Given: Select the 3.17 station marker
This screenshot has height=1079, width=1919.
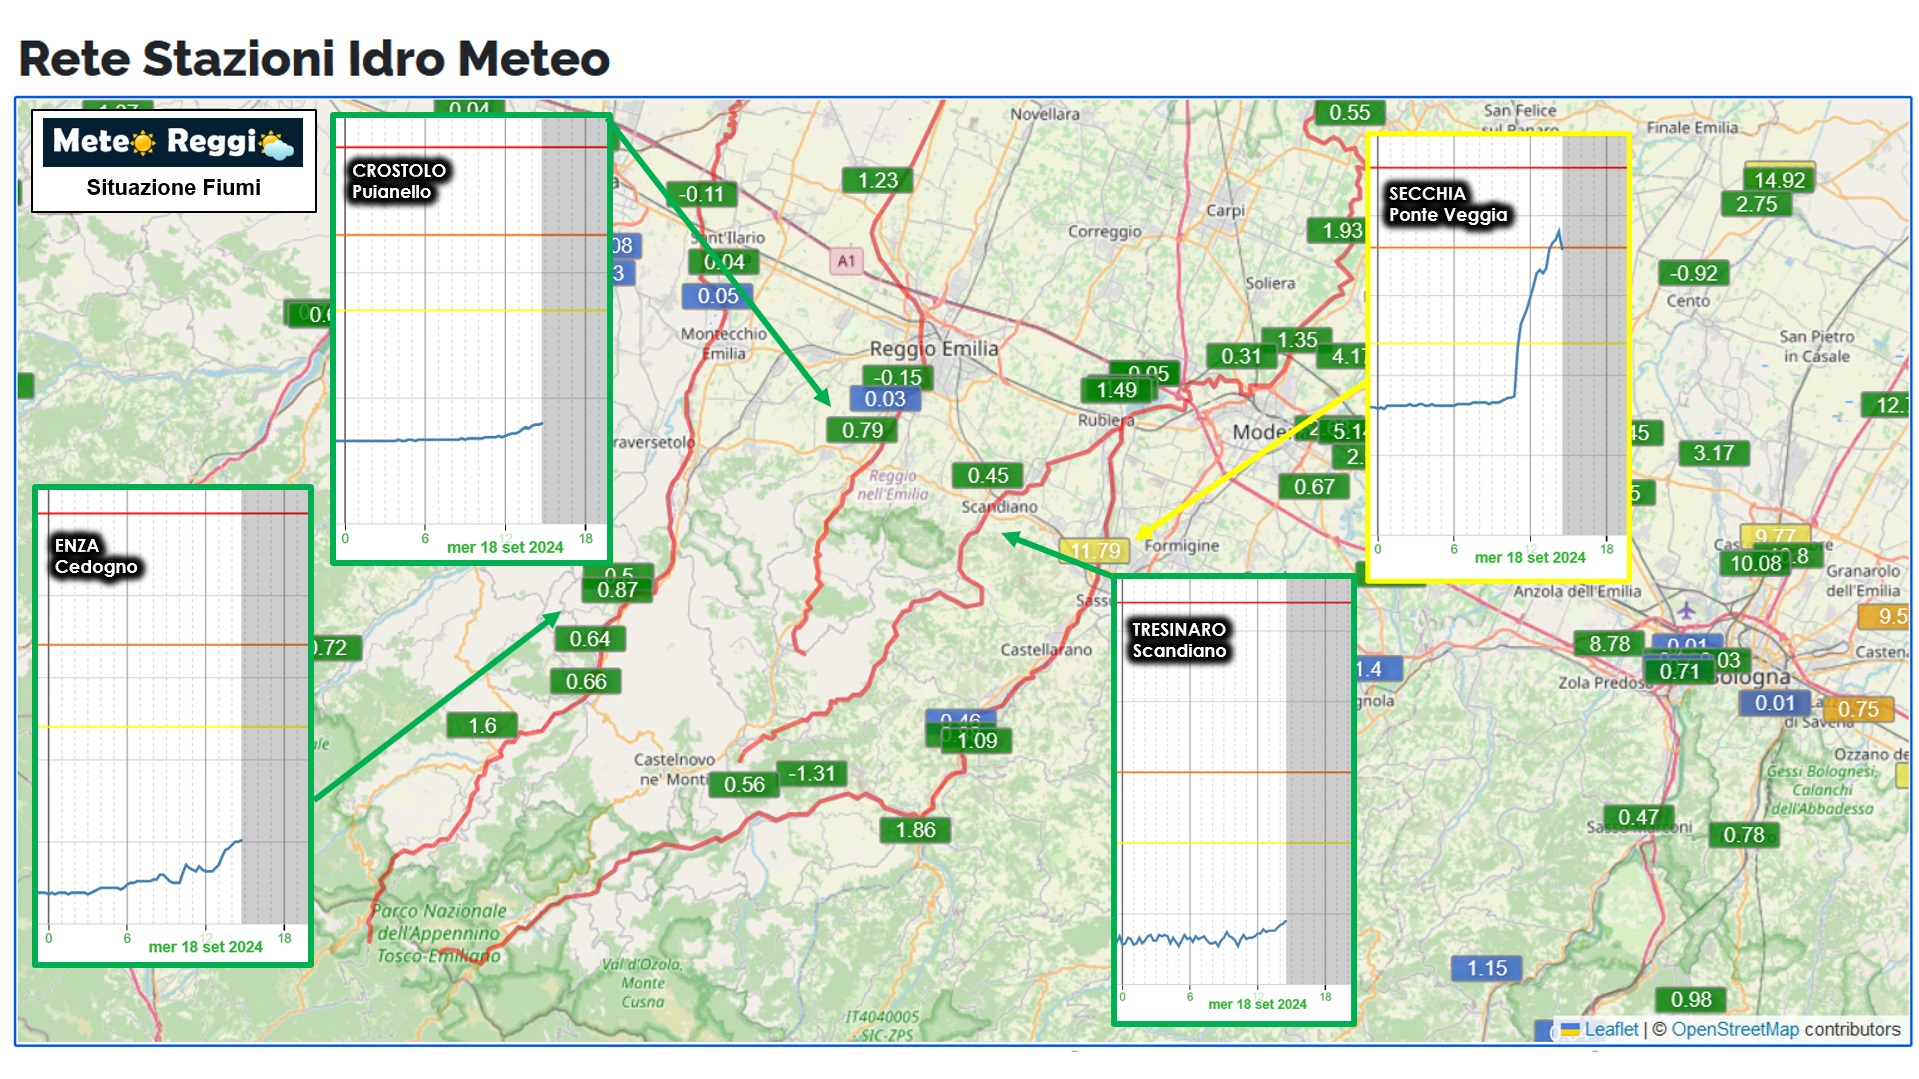Looking at the screenshot, I should (x=1712, y=453).
